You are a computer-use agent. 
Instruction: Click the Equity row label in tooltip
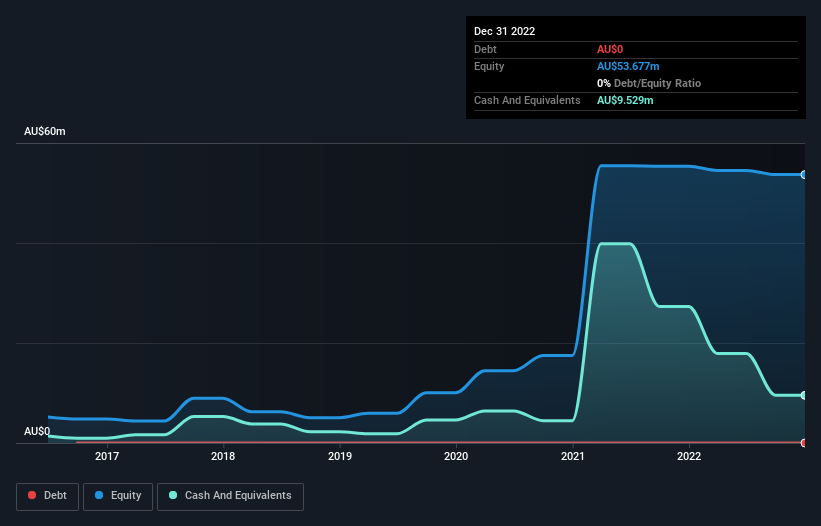tap(489, 66)
